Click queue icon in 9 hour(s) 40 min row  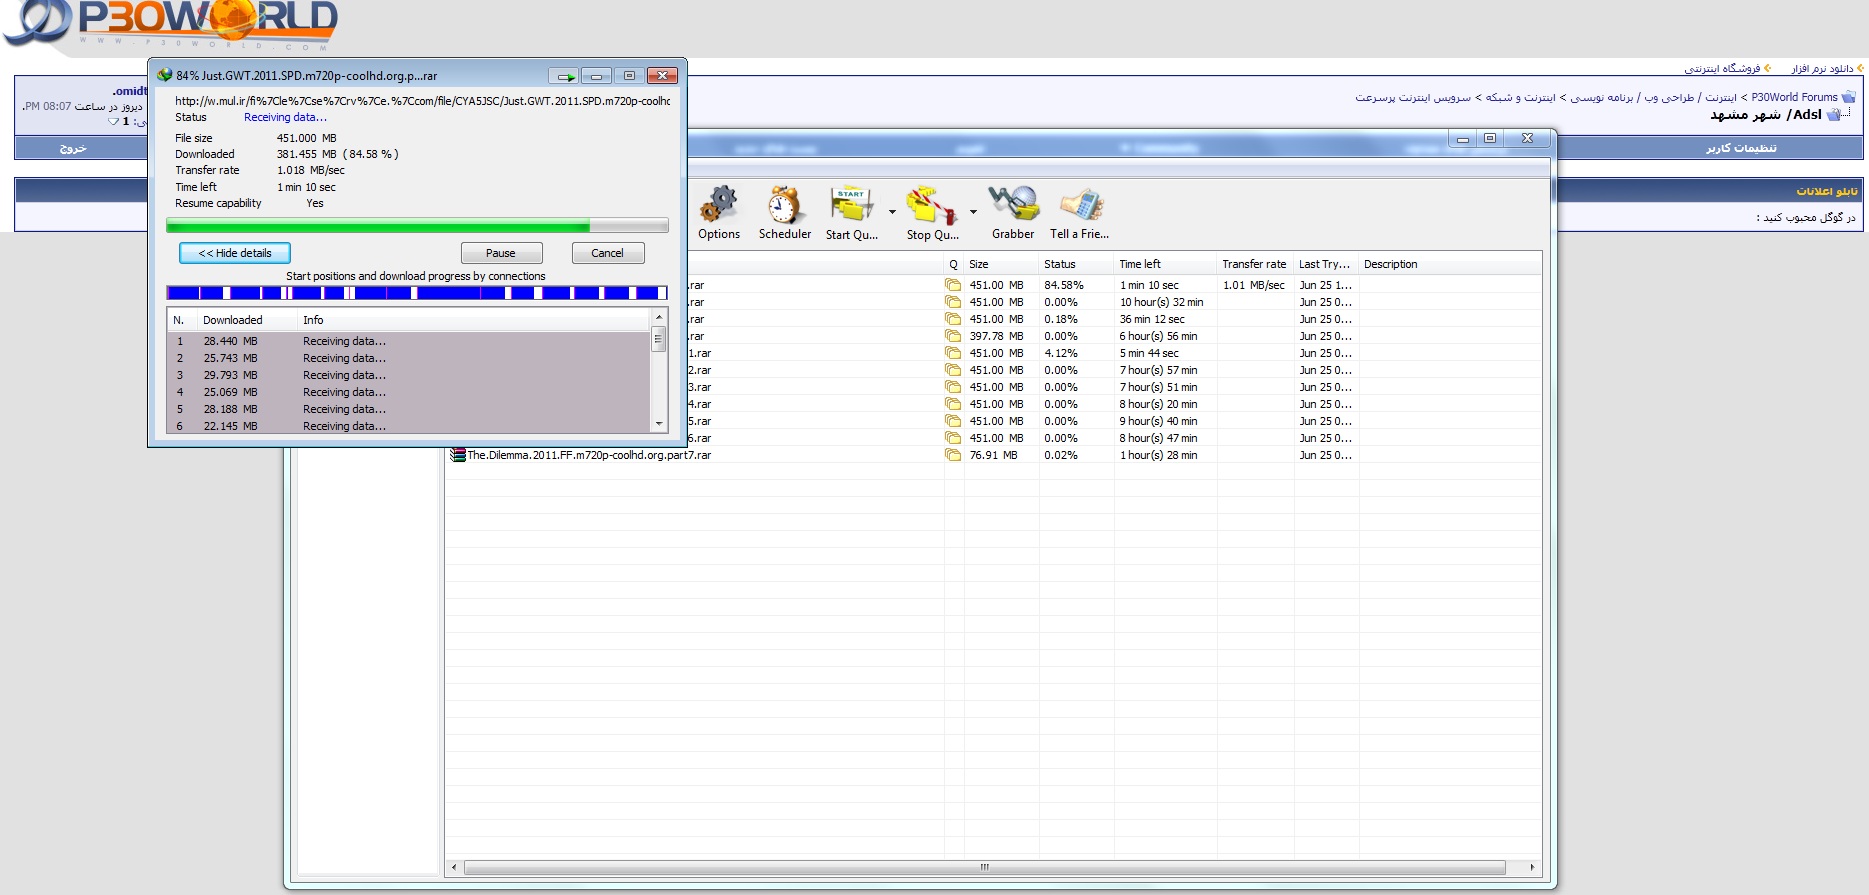[953, 421]
